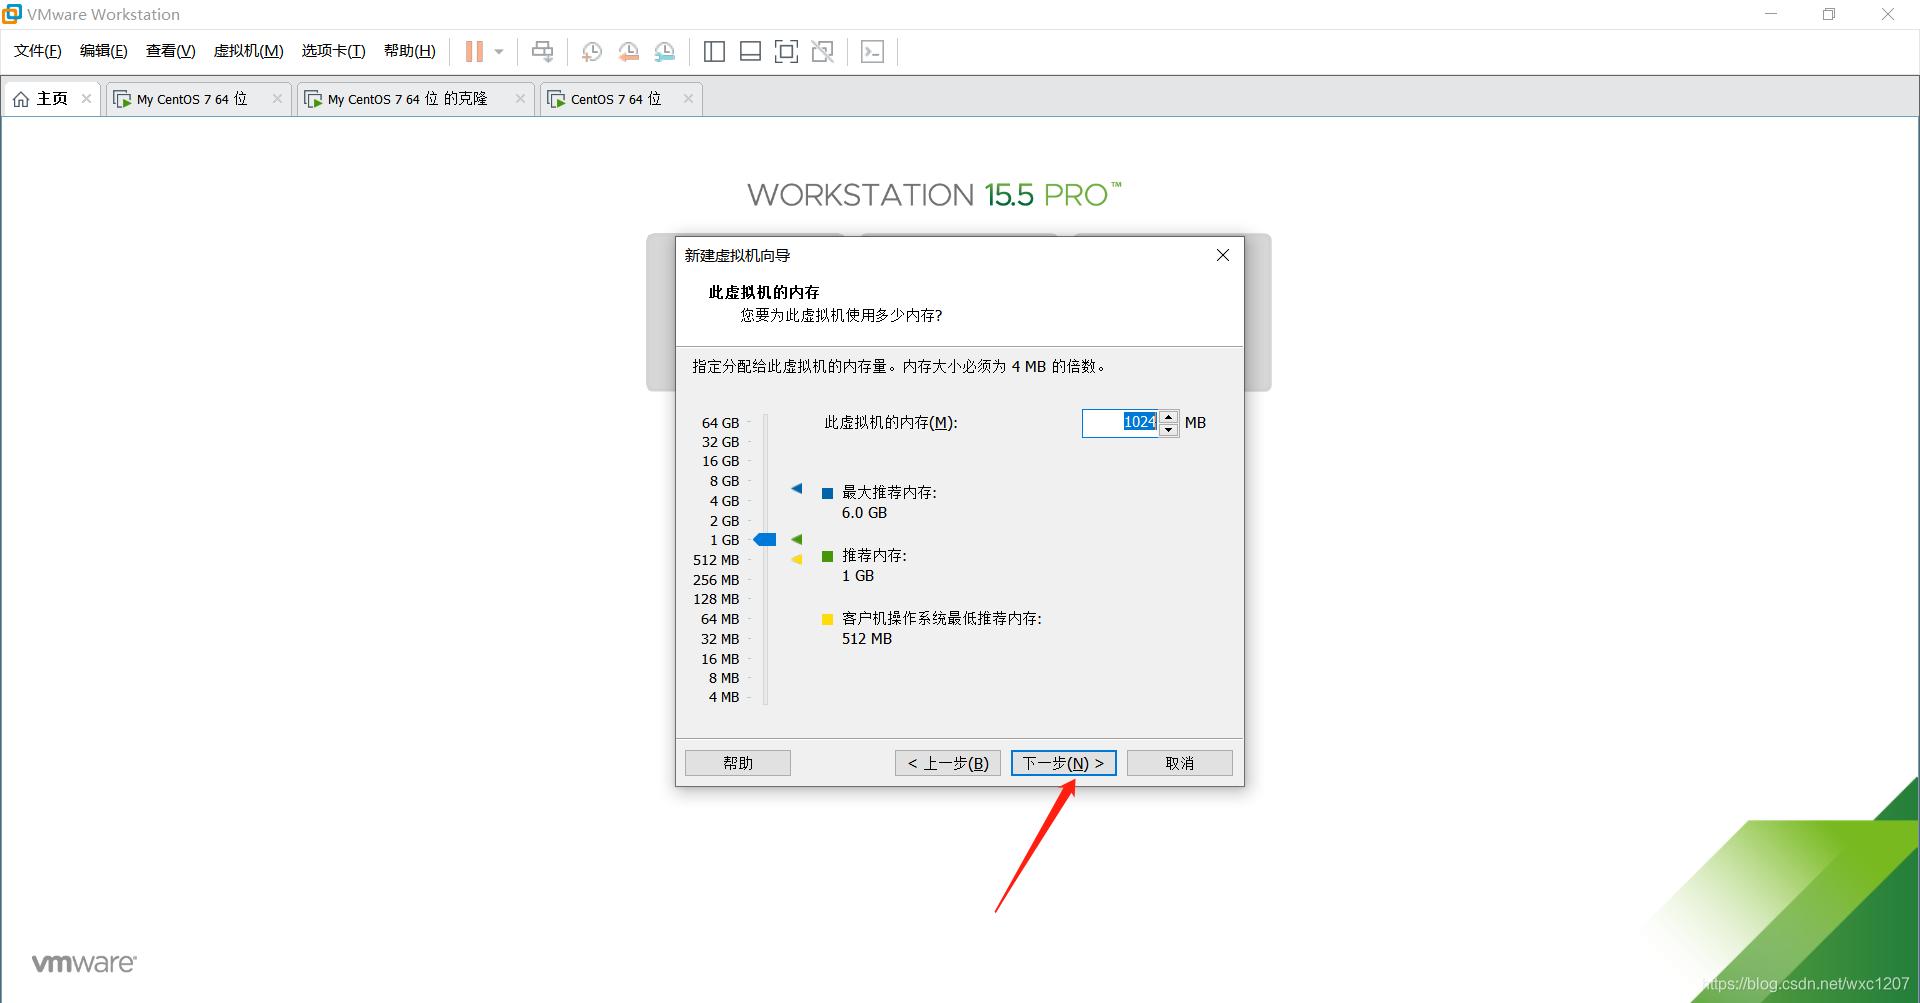Open the 帮助(H) menu
This screenshot has width=1920, height=1003.
tap(410, 51)
